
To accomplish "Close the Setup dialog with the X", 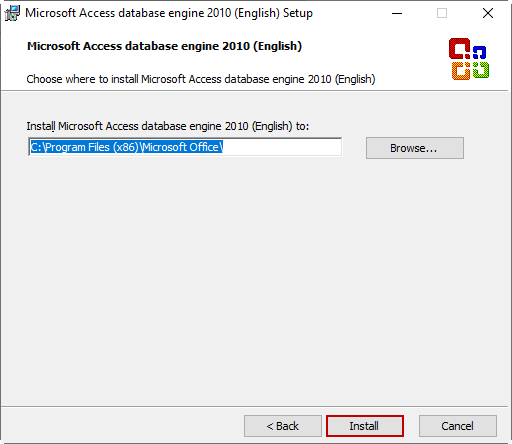I will (488, 13).
